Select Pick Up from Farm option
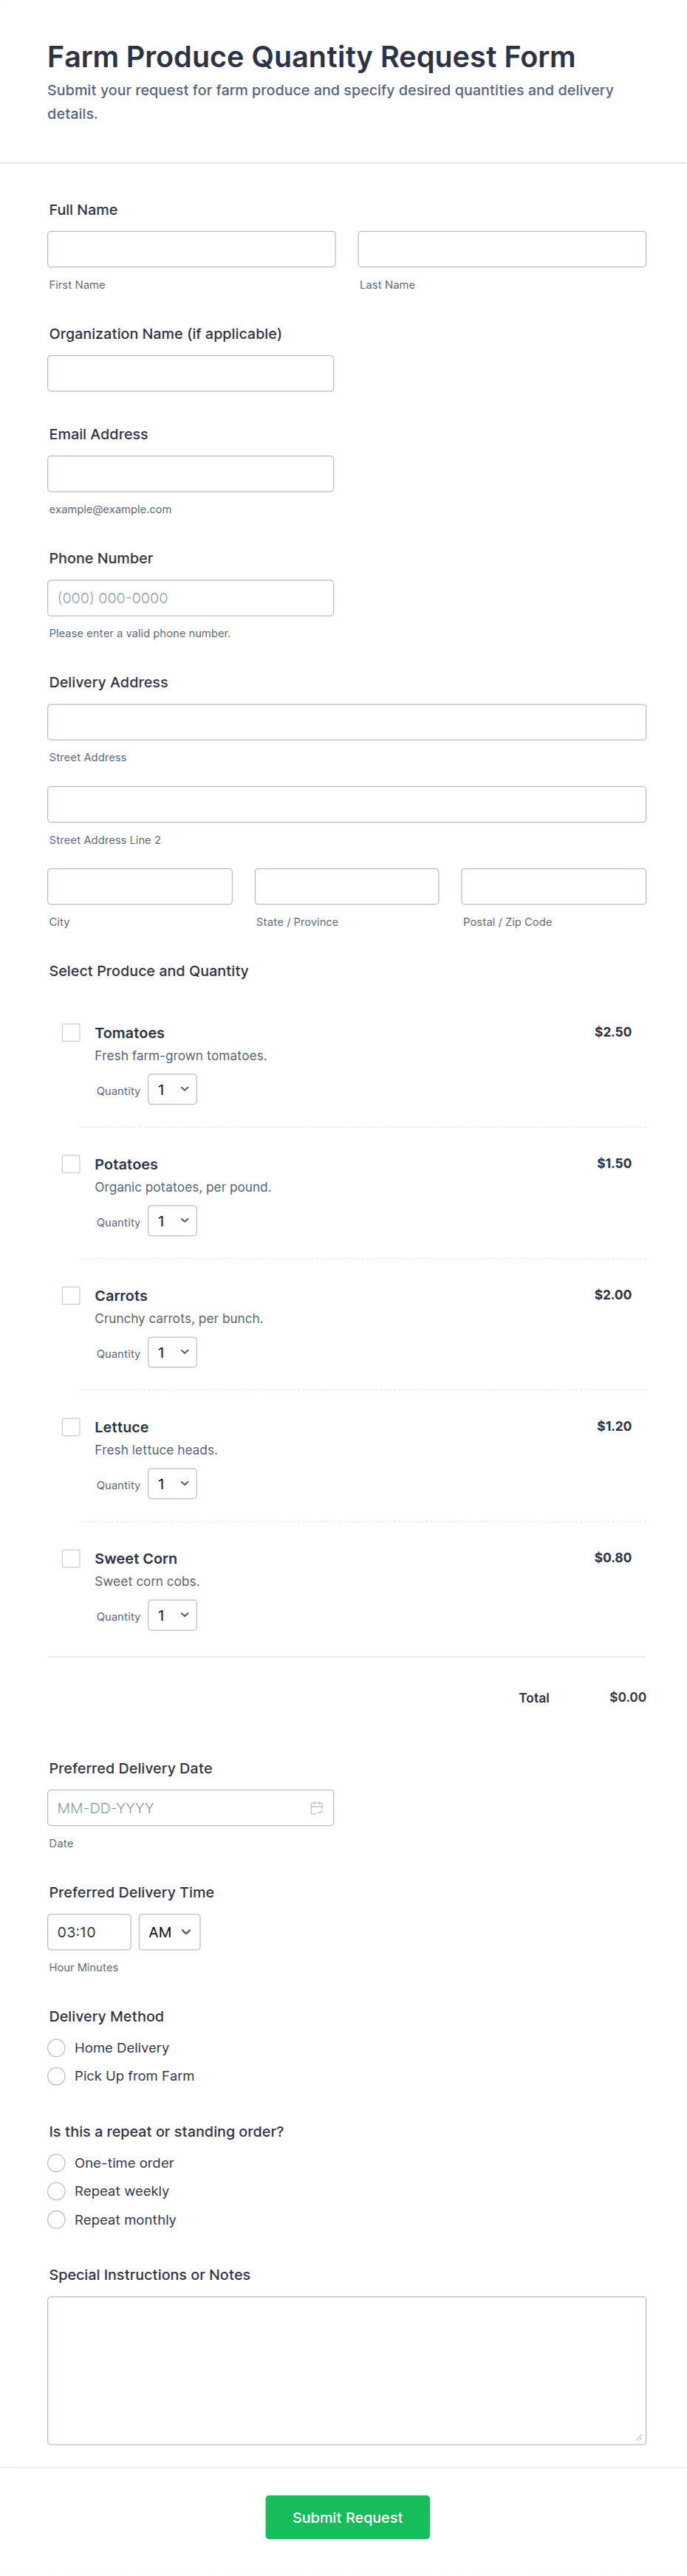The image size is (687, 2576). click(57, 2075)
